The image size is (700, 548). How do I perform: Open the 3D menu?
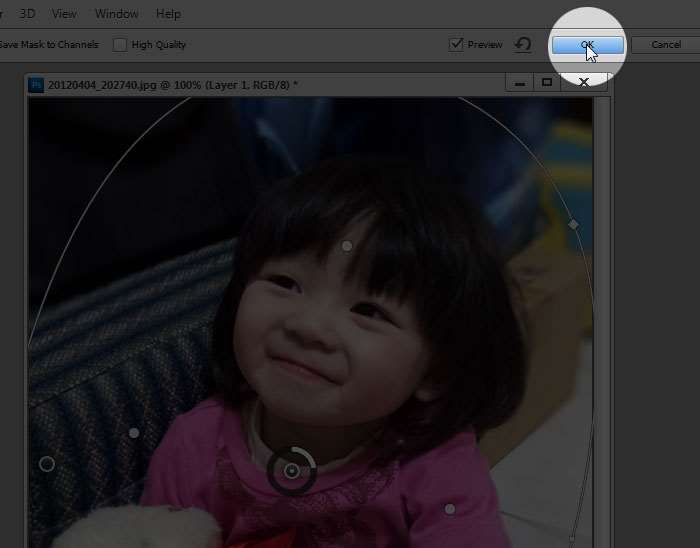(x=27, y=14)
